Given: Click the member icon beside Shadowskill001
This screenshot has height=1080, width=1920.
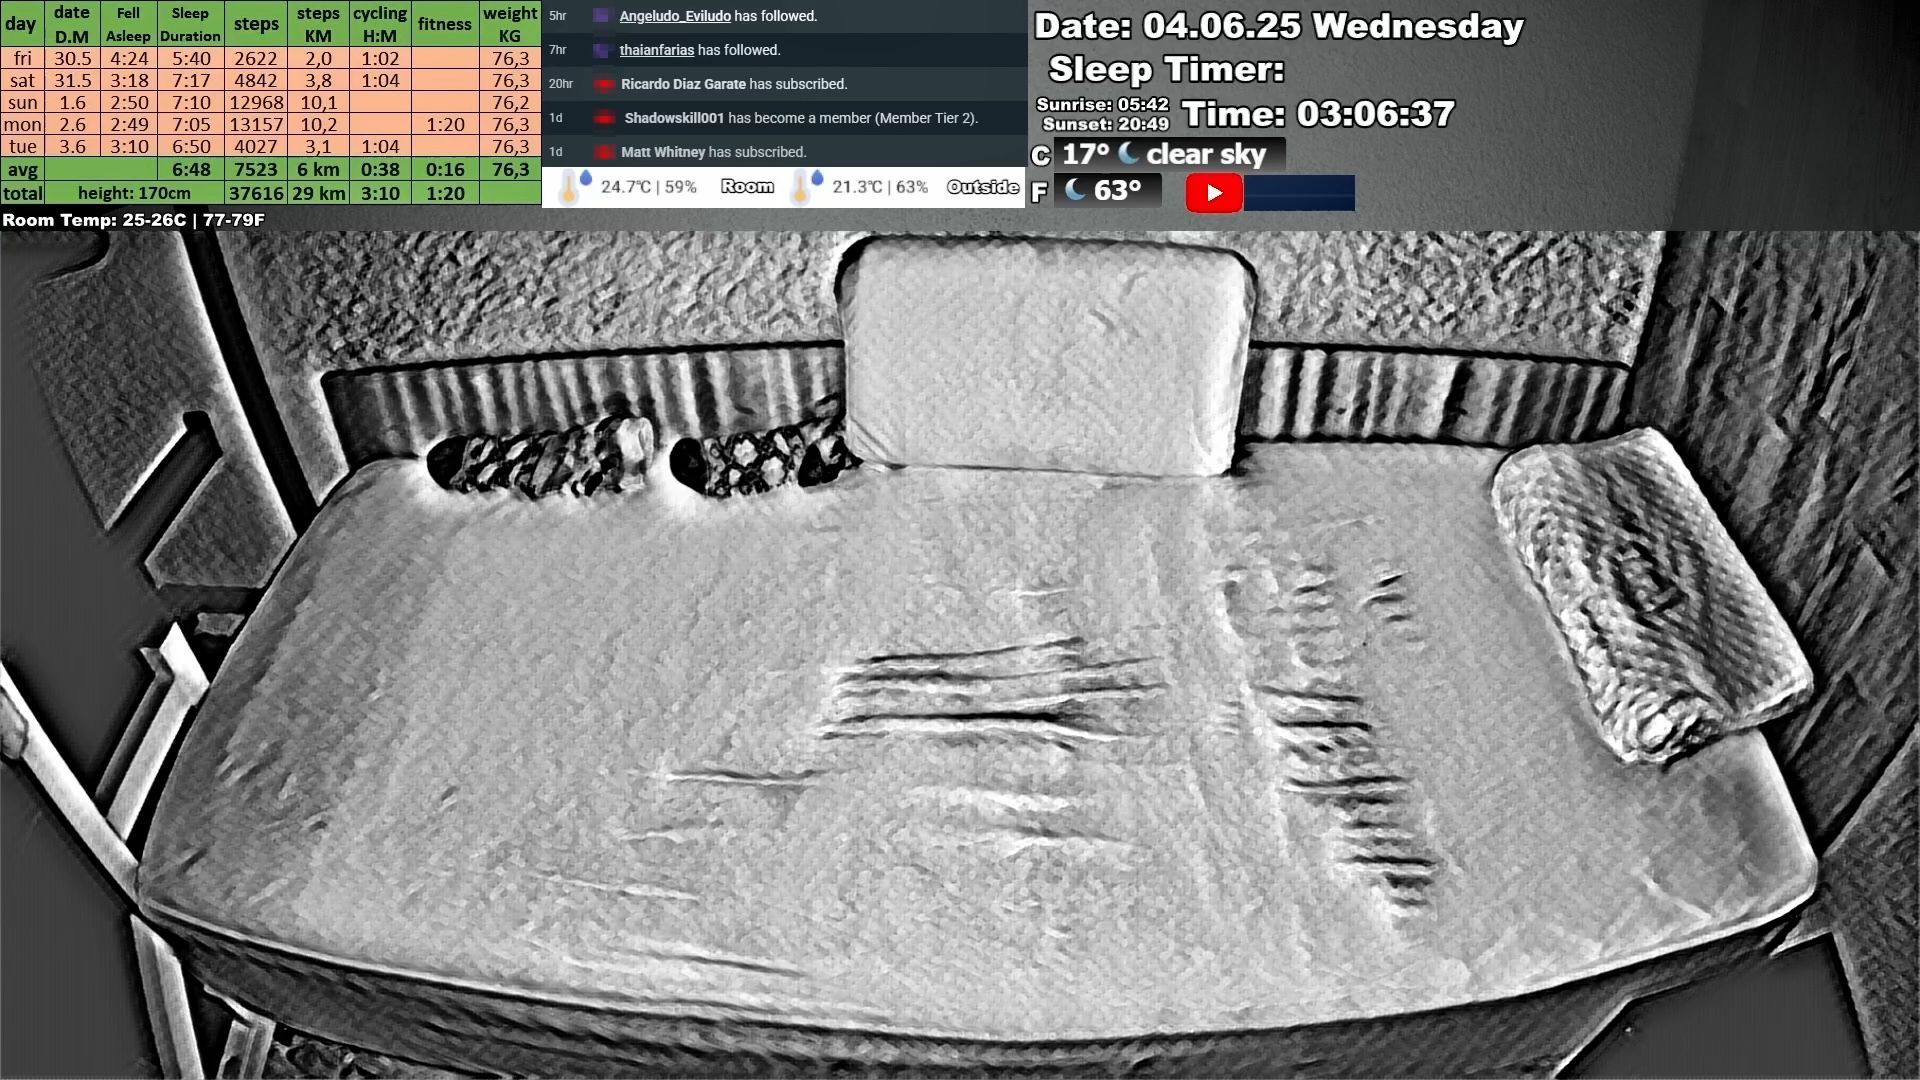Looking at the screenshot, I should pyautogui.click(x=604, y=118).
